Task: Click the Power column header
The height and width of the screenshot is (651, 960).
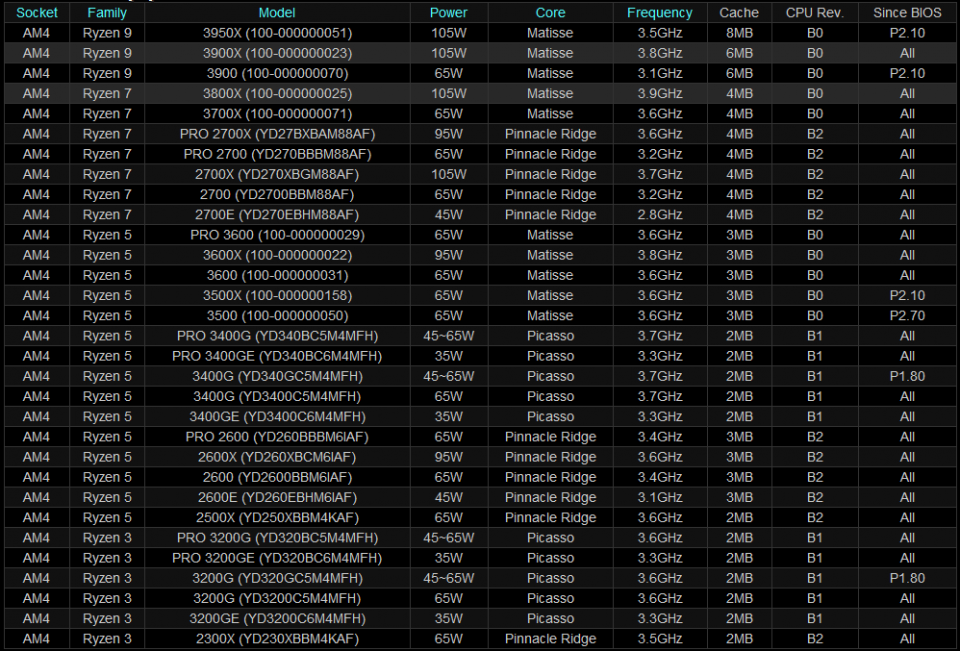Action: pos(448,13)
